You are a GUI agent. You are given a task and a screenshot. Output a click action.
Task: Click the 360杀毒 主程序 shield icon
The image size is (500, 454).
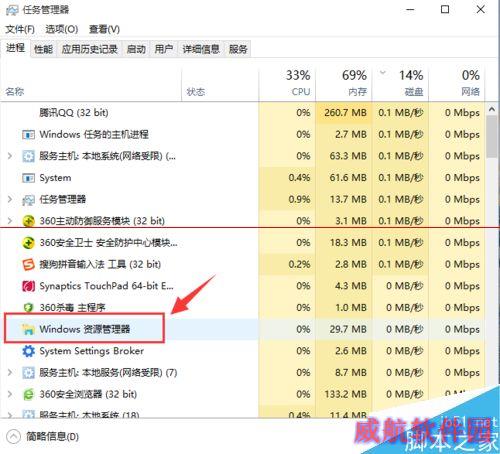28,307
